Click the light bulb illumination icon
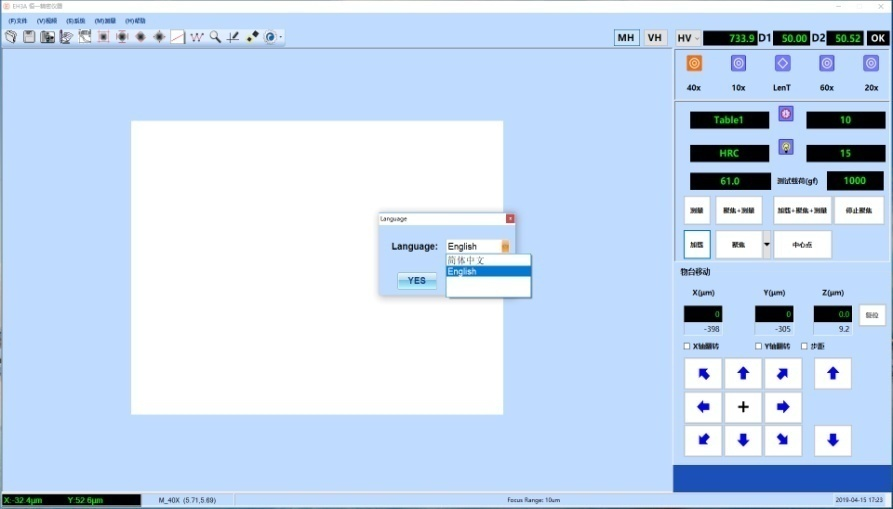This screenshot has height=509, width=893. (786, 147)
